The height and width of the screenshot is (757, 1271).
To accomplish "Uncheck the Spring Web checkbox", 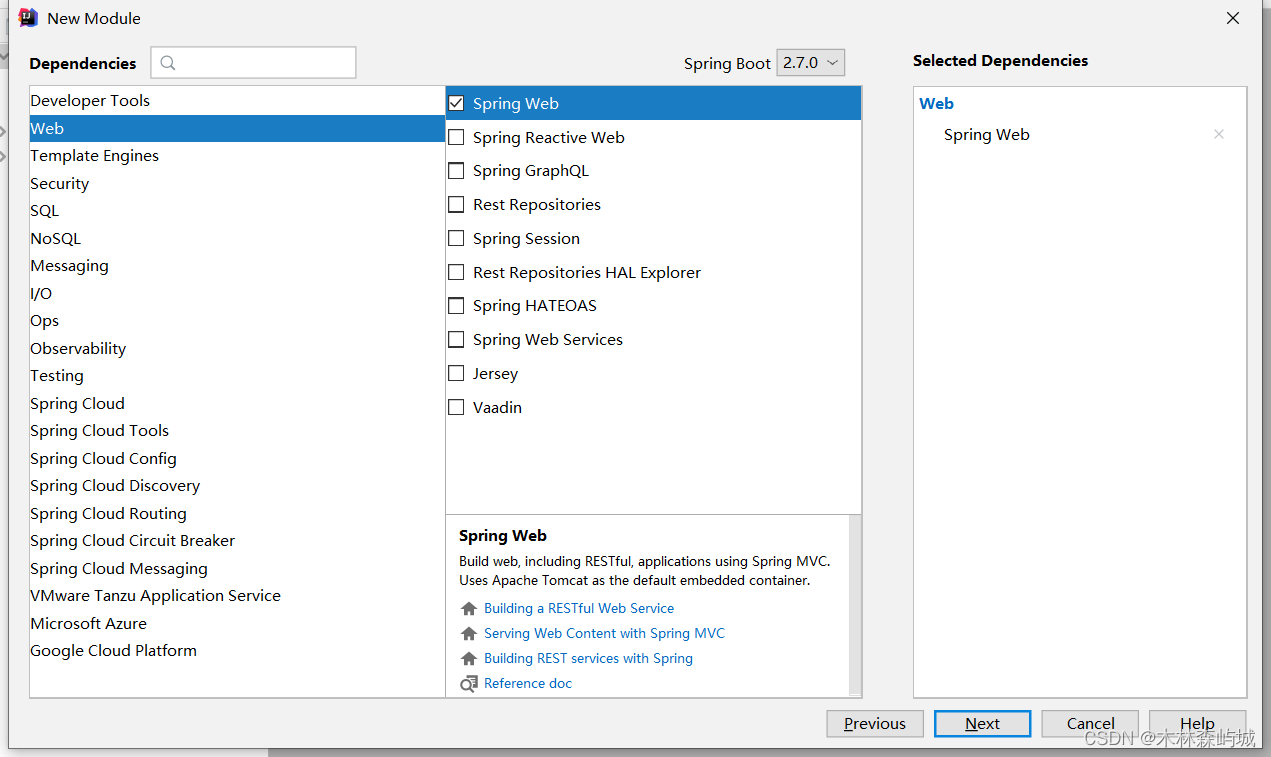I will pyautogui.click(x=456, y=103).
